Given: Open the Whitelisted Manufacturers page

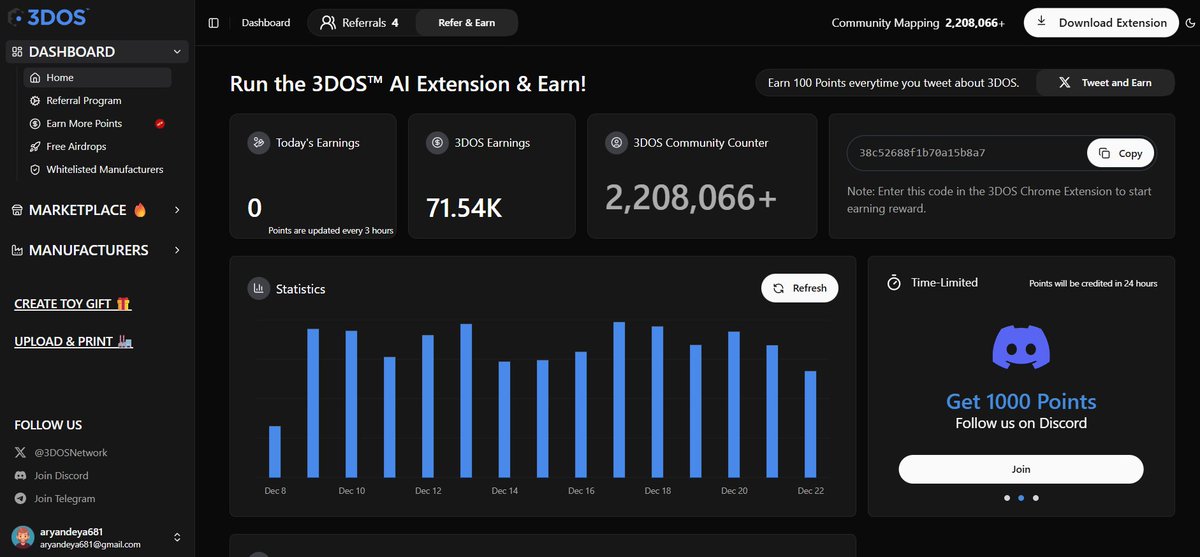Looking at the screenshot, I should 98,169.
